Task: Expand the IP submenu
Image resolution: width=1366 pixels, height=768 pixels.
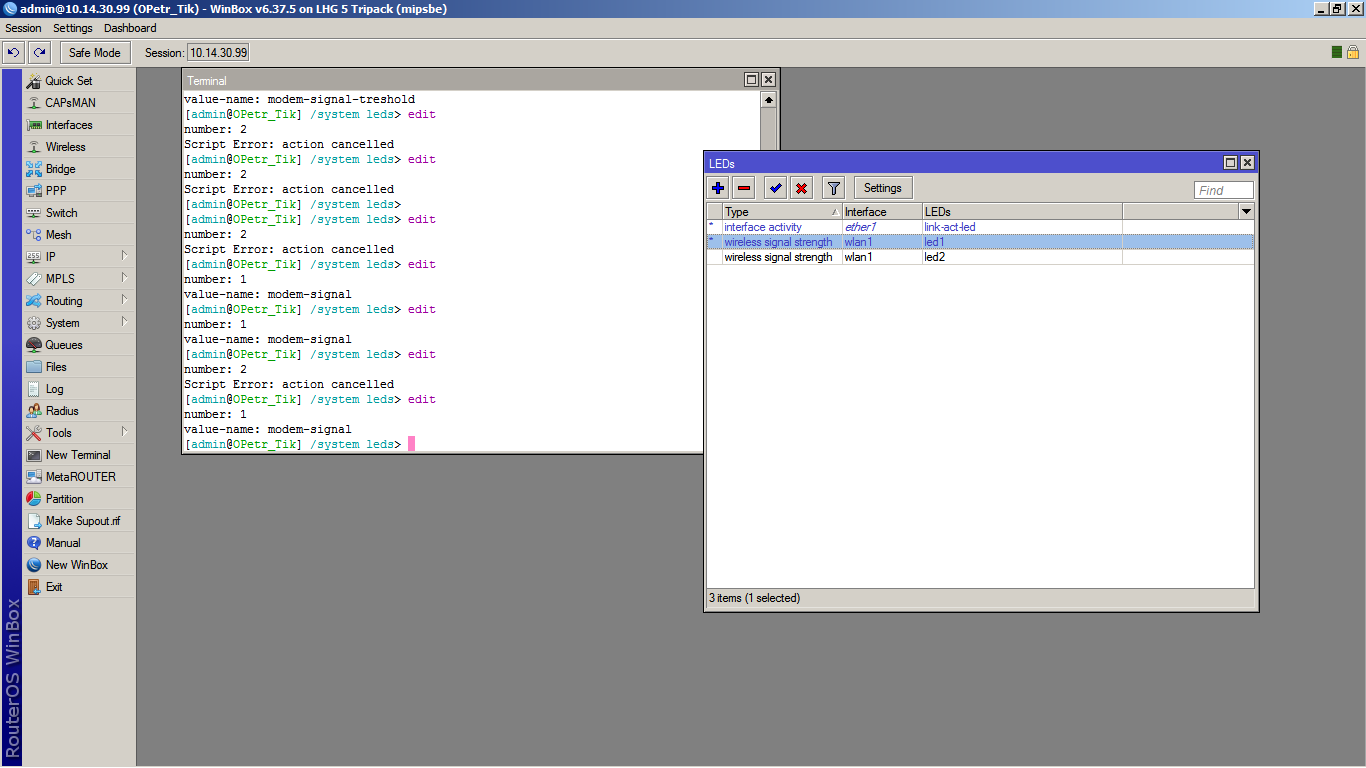Action: pos(124,257)
